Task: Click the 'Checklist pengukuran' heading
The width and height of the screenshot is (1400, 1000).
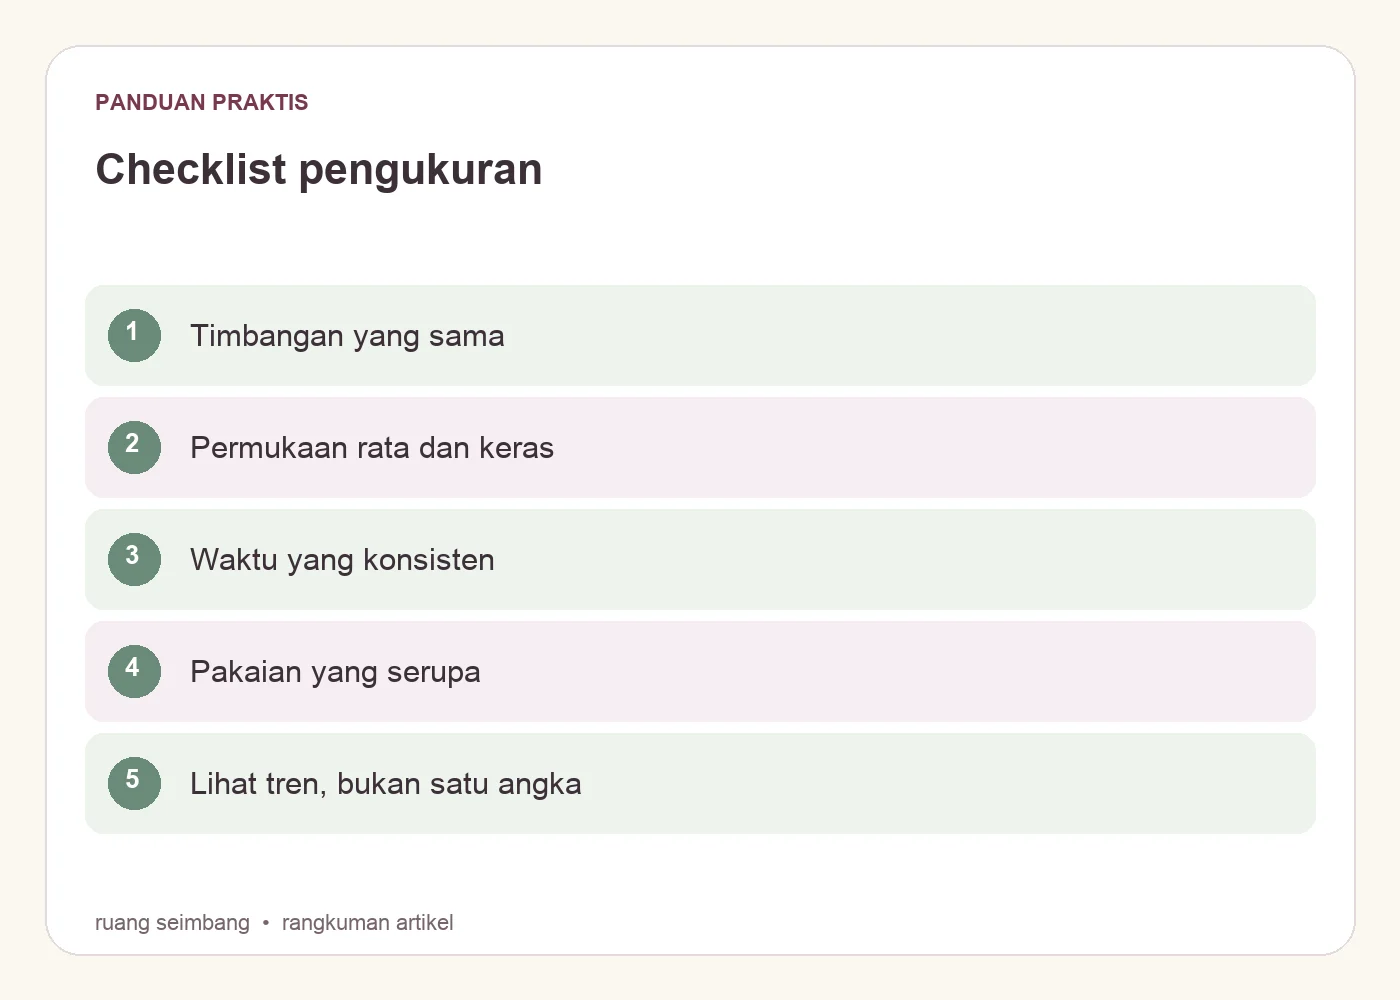Action: (x=319, y=169)
